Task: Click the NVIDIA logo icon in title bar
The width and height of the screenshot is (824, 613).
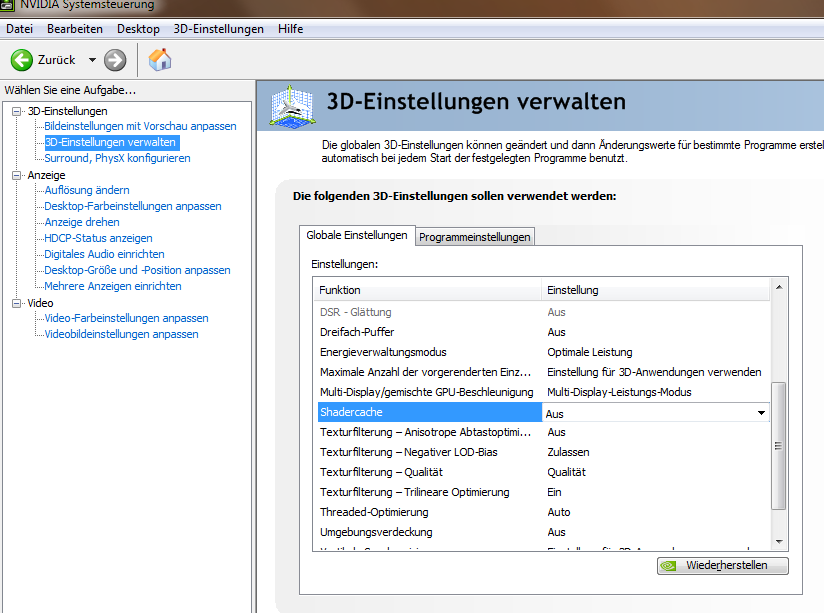Action: [x=8, y=6]
